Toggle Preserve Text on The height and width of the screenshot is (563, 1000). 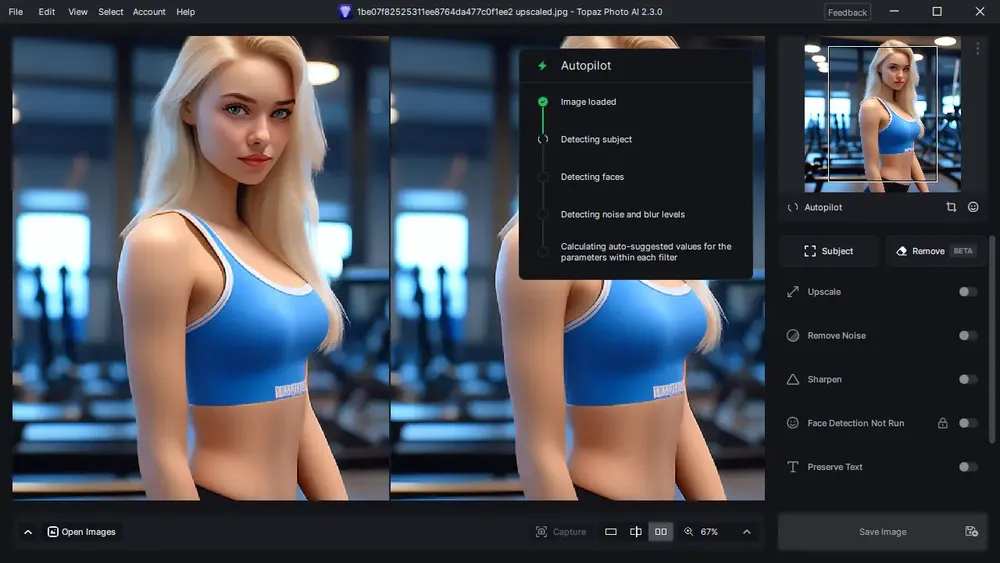coord(967,467)
